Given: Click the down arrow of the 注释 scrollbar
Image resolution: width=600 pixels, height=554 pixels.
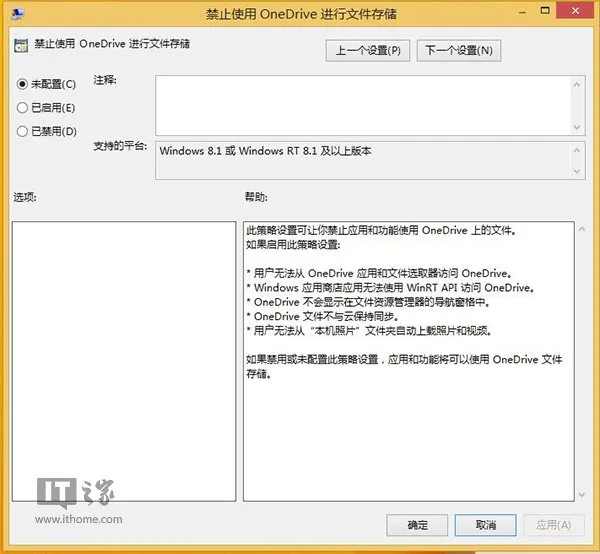Looking at the screenshot, I should pyautogui.click(x=577, y=127).
